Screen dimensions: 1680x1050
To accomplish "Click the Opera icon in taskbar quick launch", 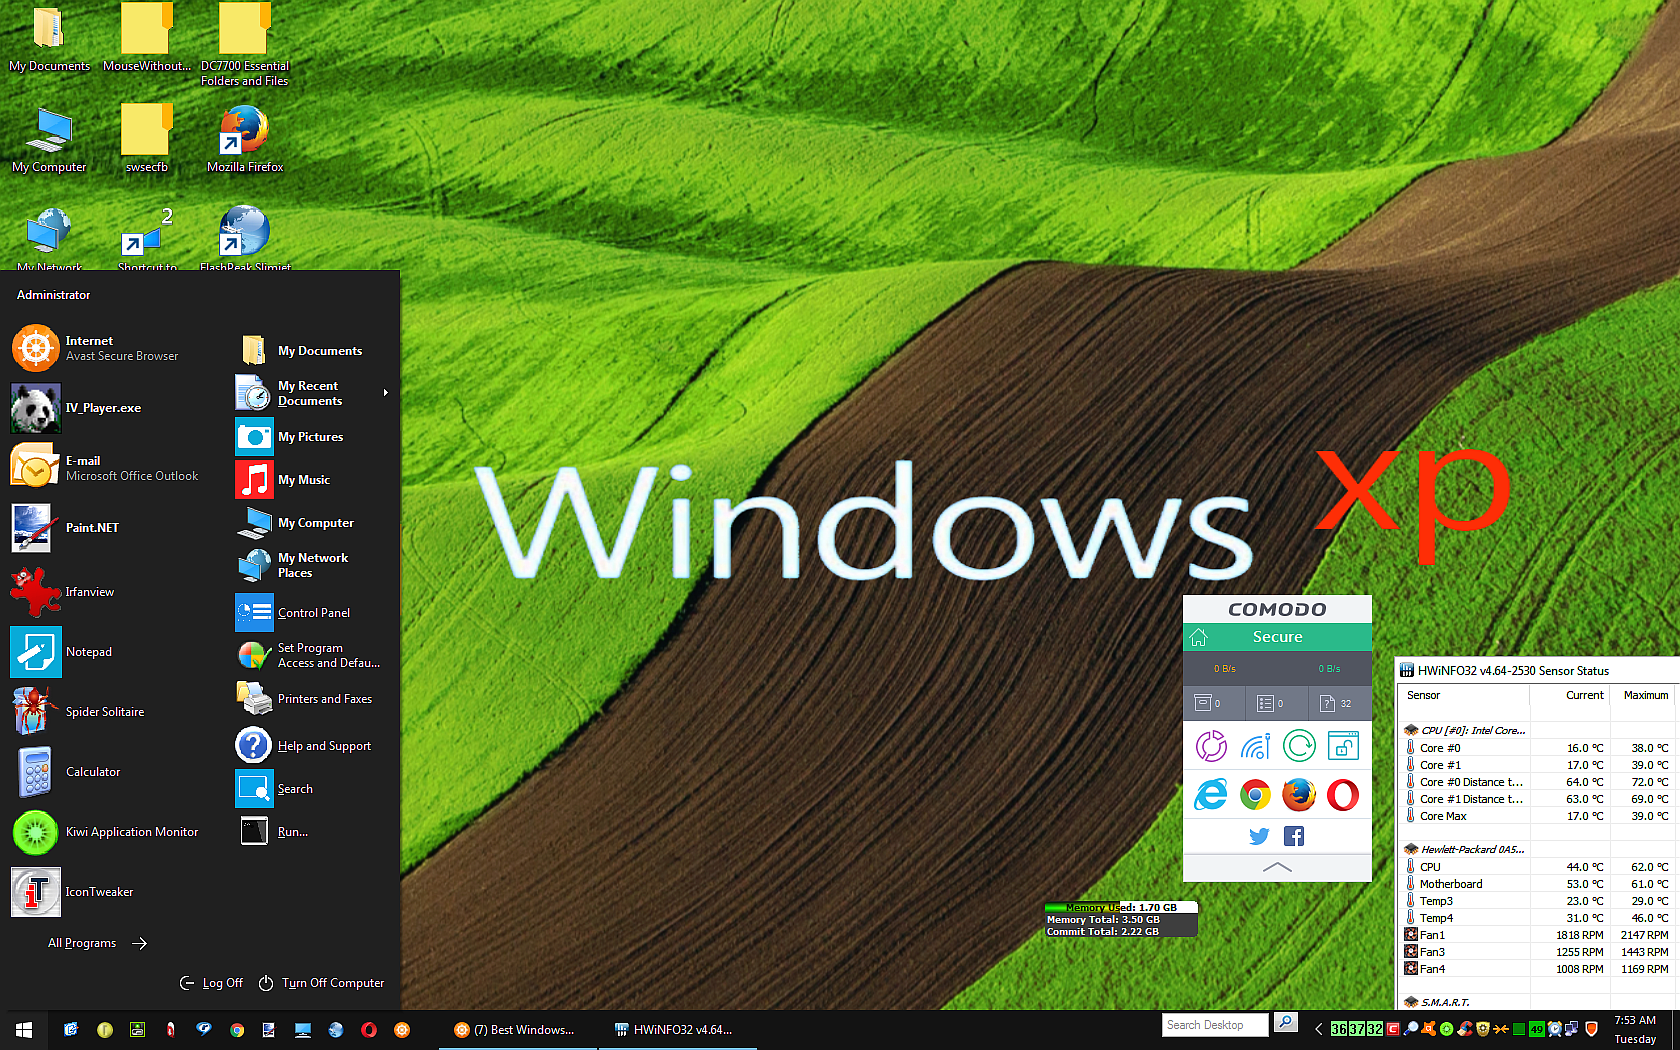I will [369, 1030].
